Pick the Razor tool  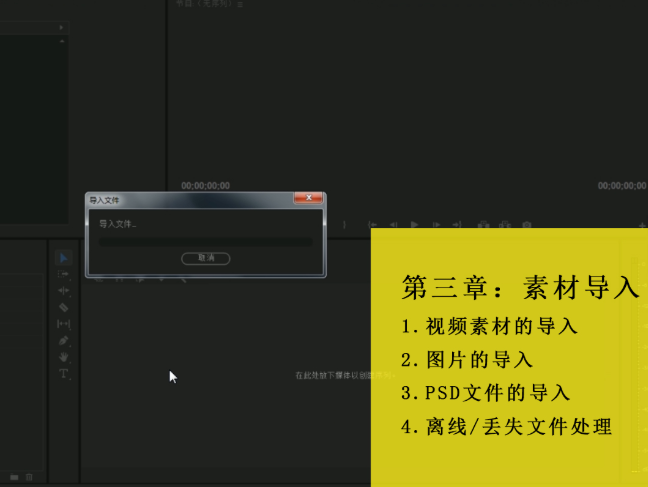pyautogui.click(x=63, y=307)
